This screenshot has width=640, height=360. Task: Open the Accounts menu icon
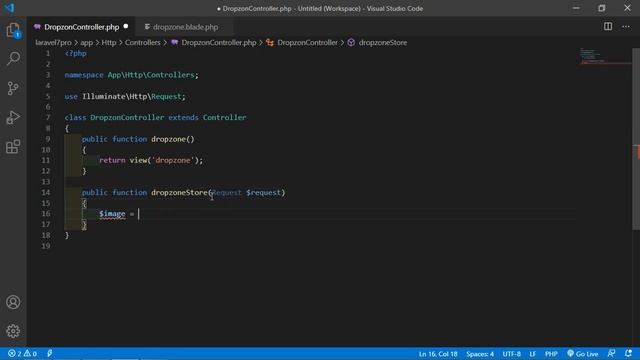coord(13,302)
